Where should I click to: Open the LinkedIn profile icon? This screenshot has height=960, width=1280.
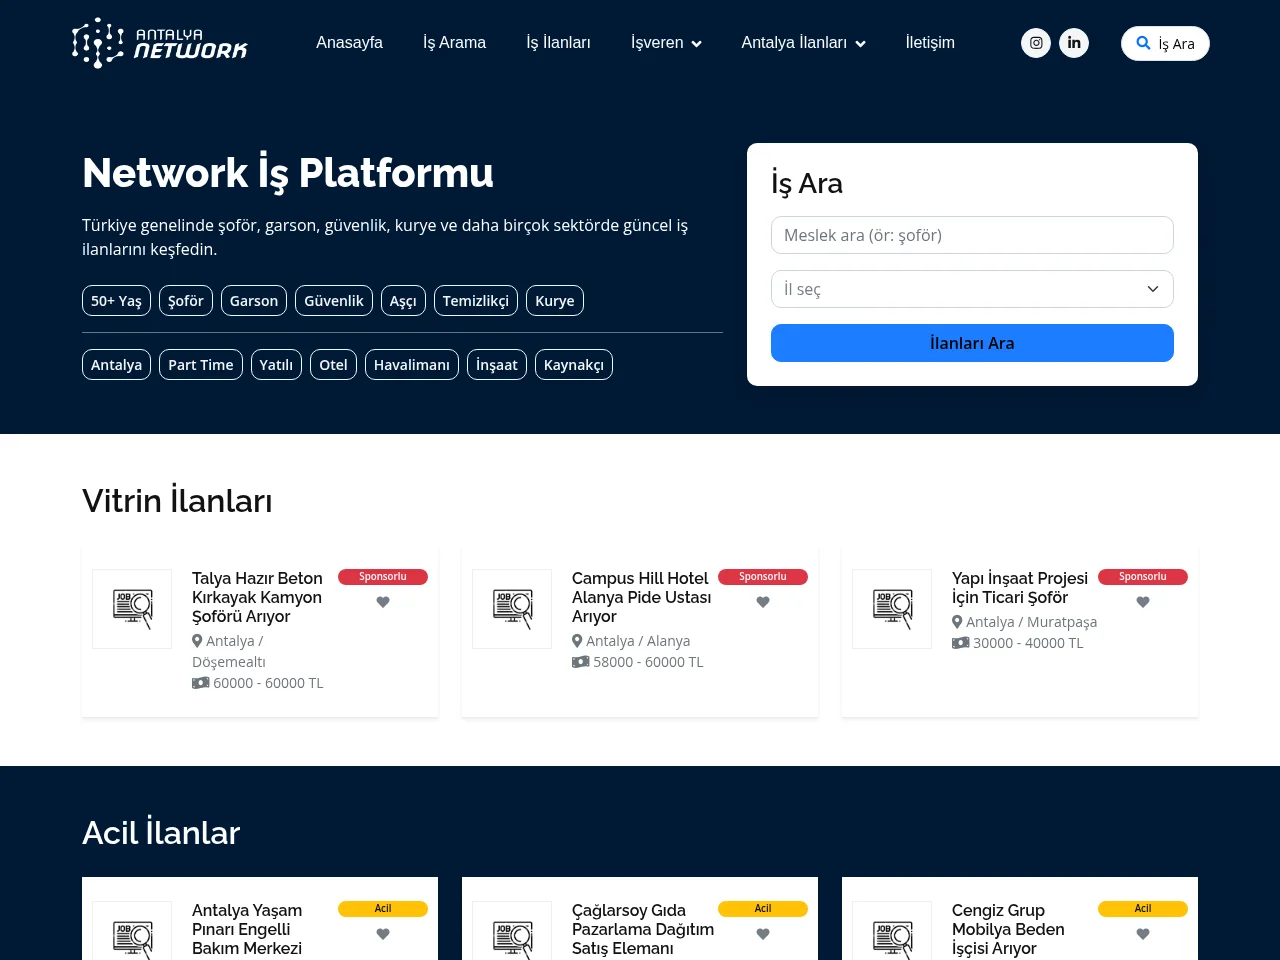[x=1074, y=43]
